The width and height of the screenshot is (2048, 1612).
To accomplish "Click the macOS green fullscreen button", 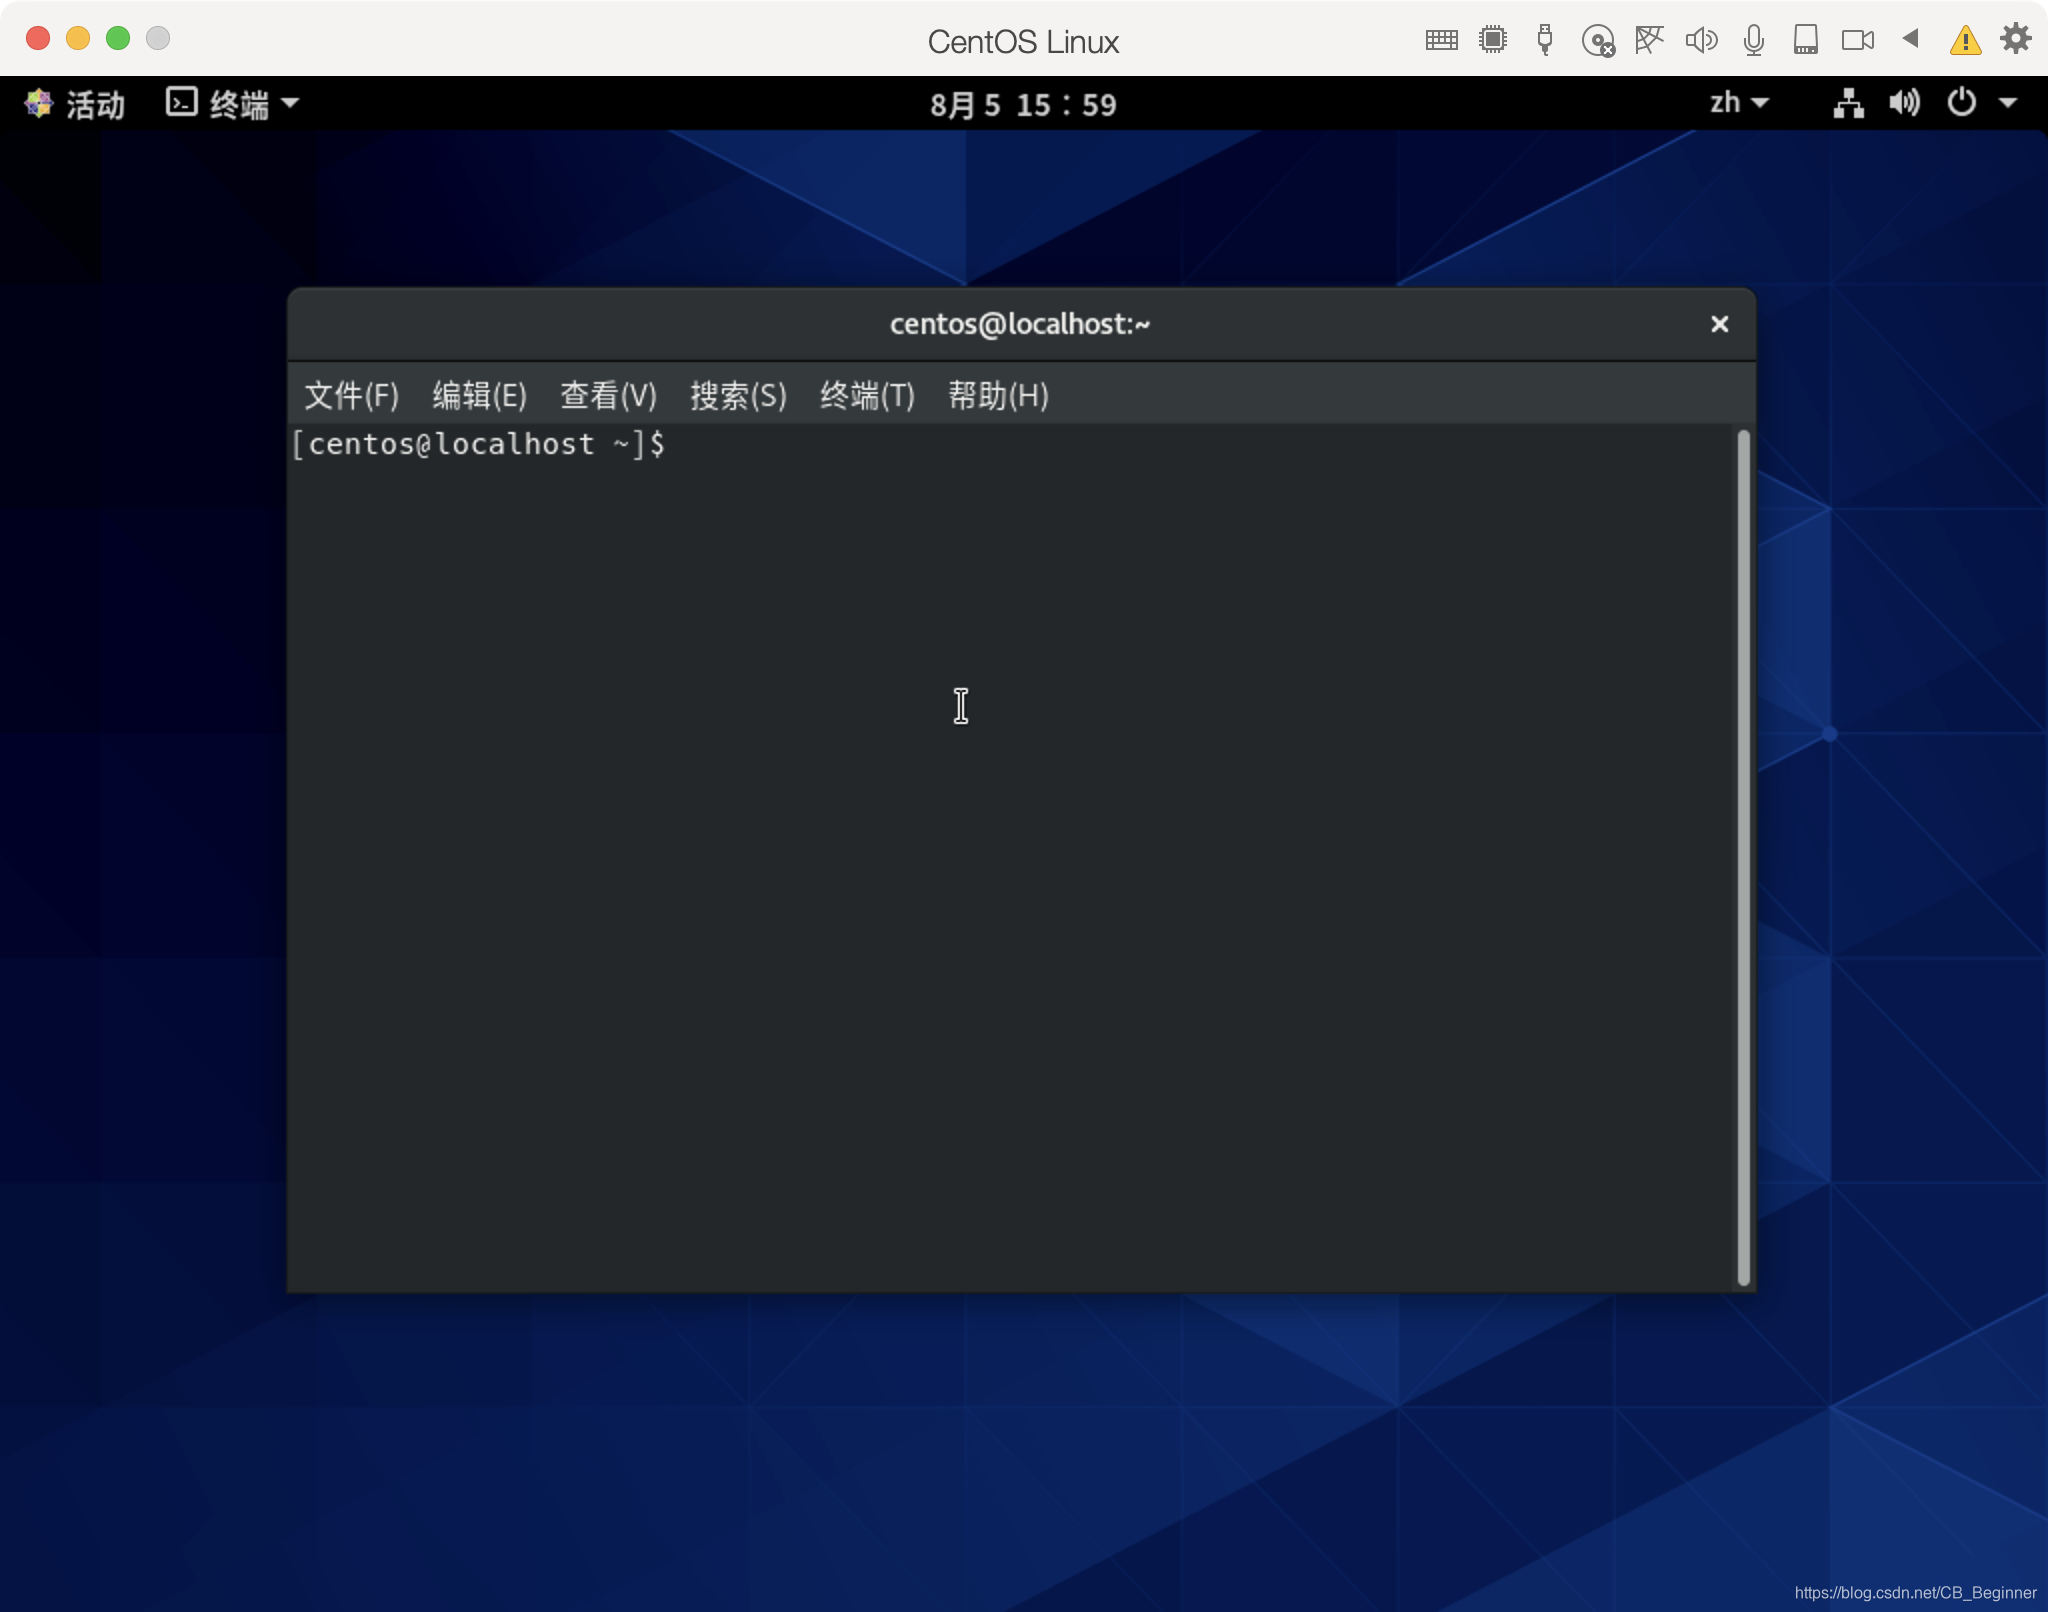I will pos(118,38).
